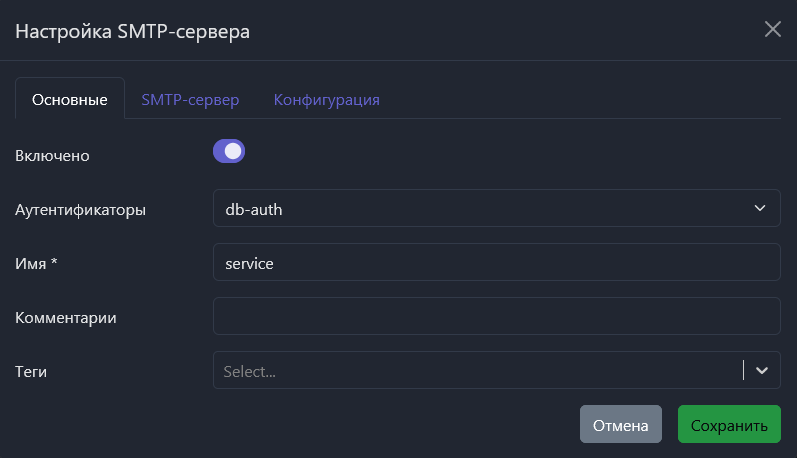
Task: Click the Имя field label
Action: tap(37, 264)
